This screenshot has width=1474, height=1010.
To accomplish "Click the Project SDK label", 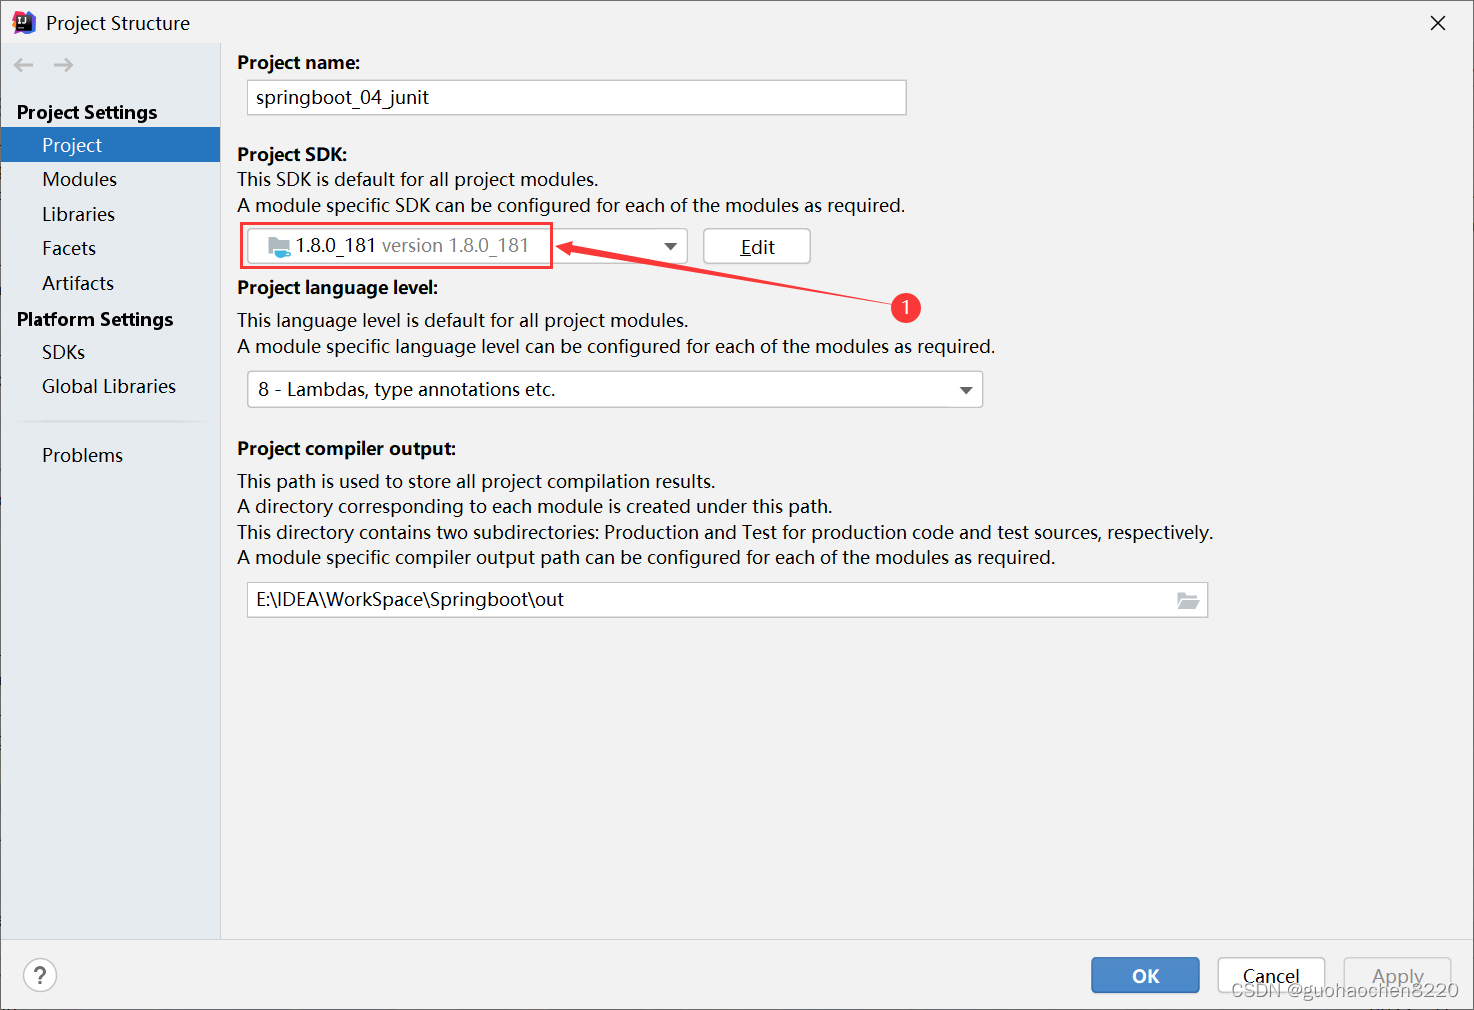I will [x=292, y=154].
